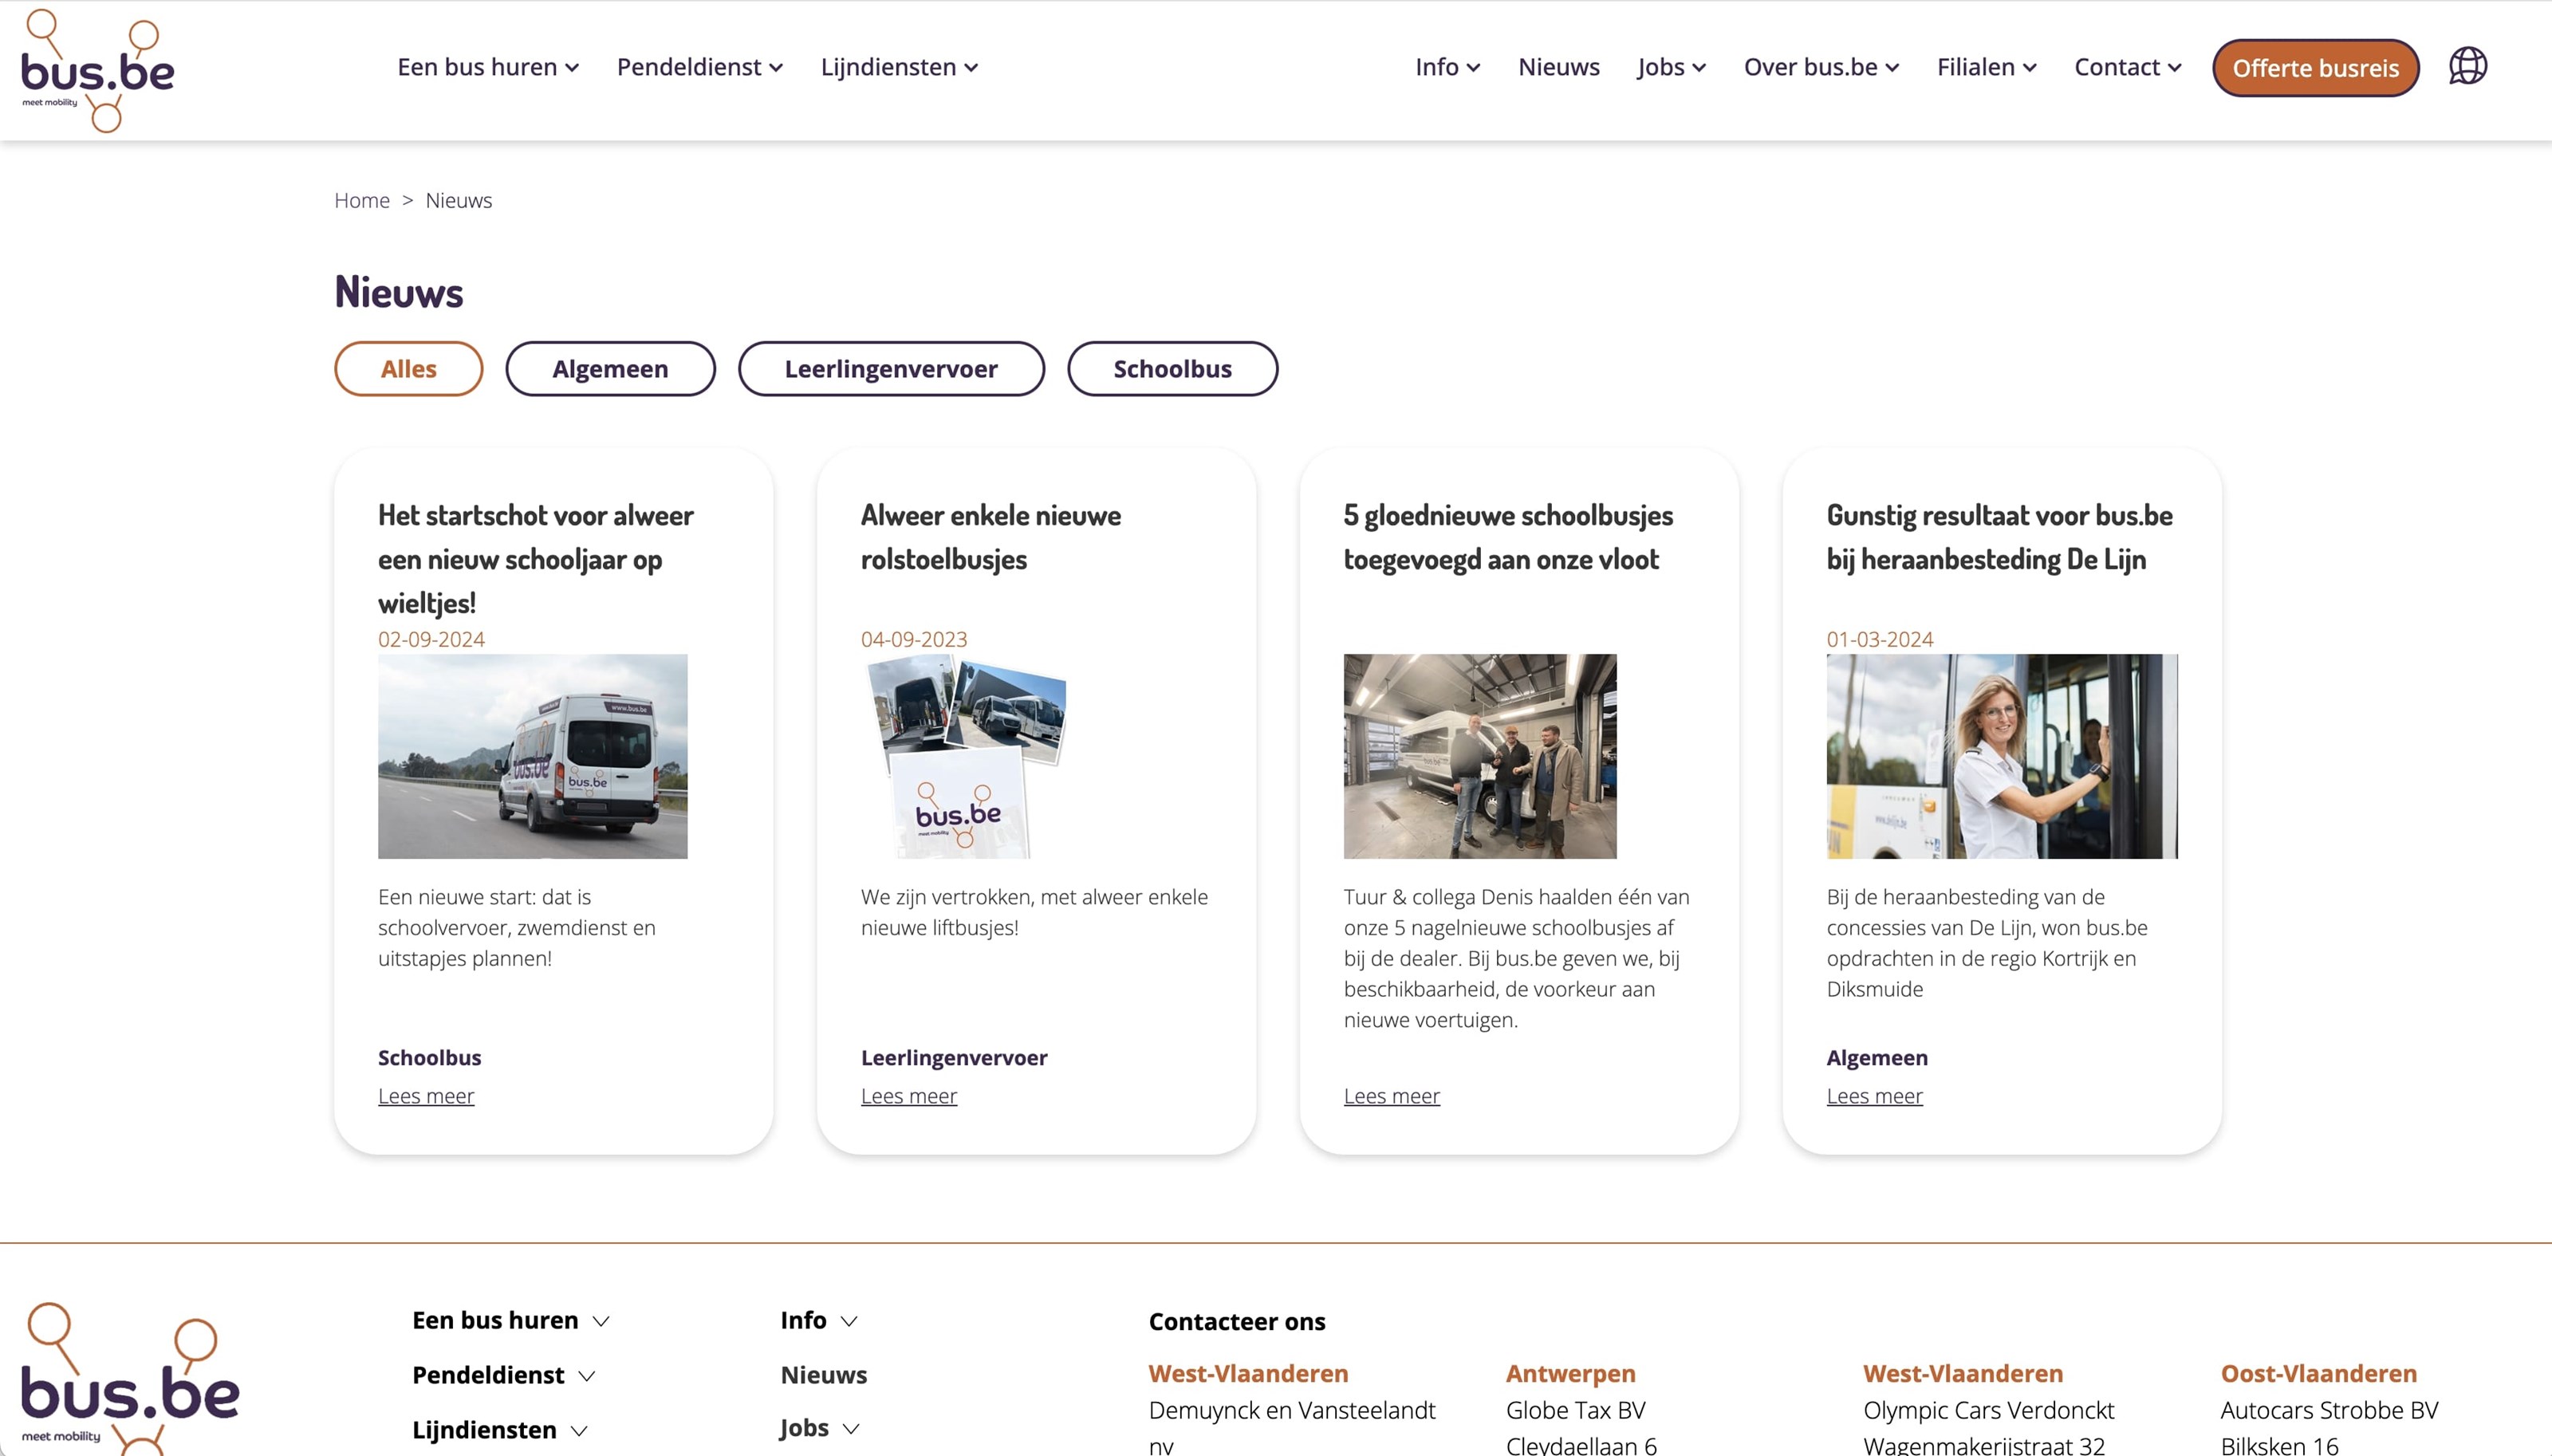Expand the footer Lijndiensten chevron
This screenshot has width=2552, height=1456.
click(x=579, y=1431)
